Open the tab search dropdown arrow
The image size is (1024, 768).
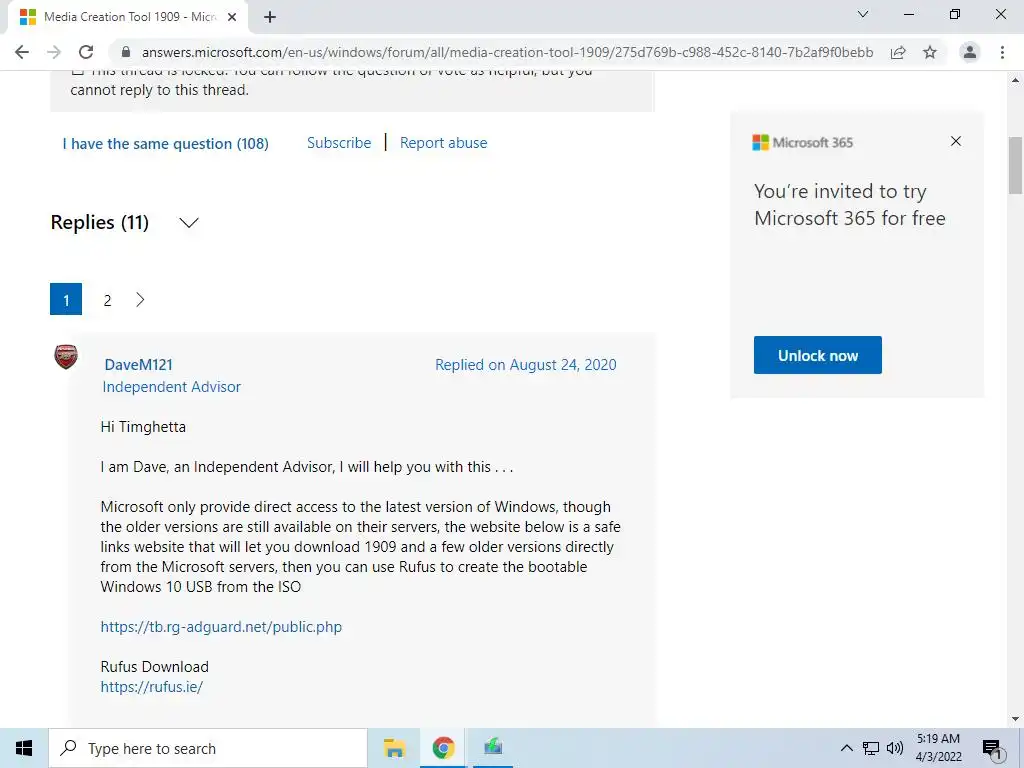pyautogui.click(x=863, y=14)
